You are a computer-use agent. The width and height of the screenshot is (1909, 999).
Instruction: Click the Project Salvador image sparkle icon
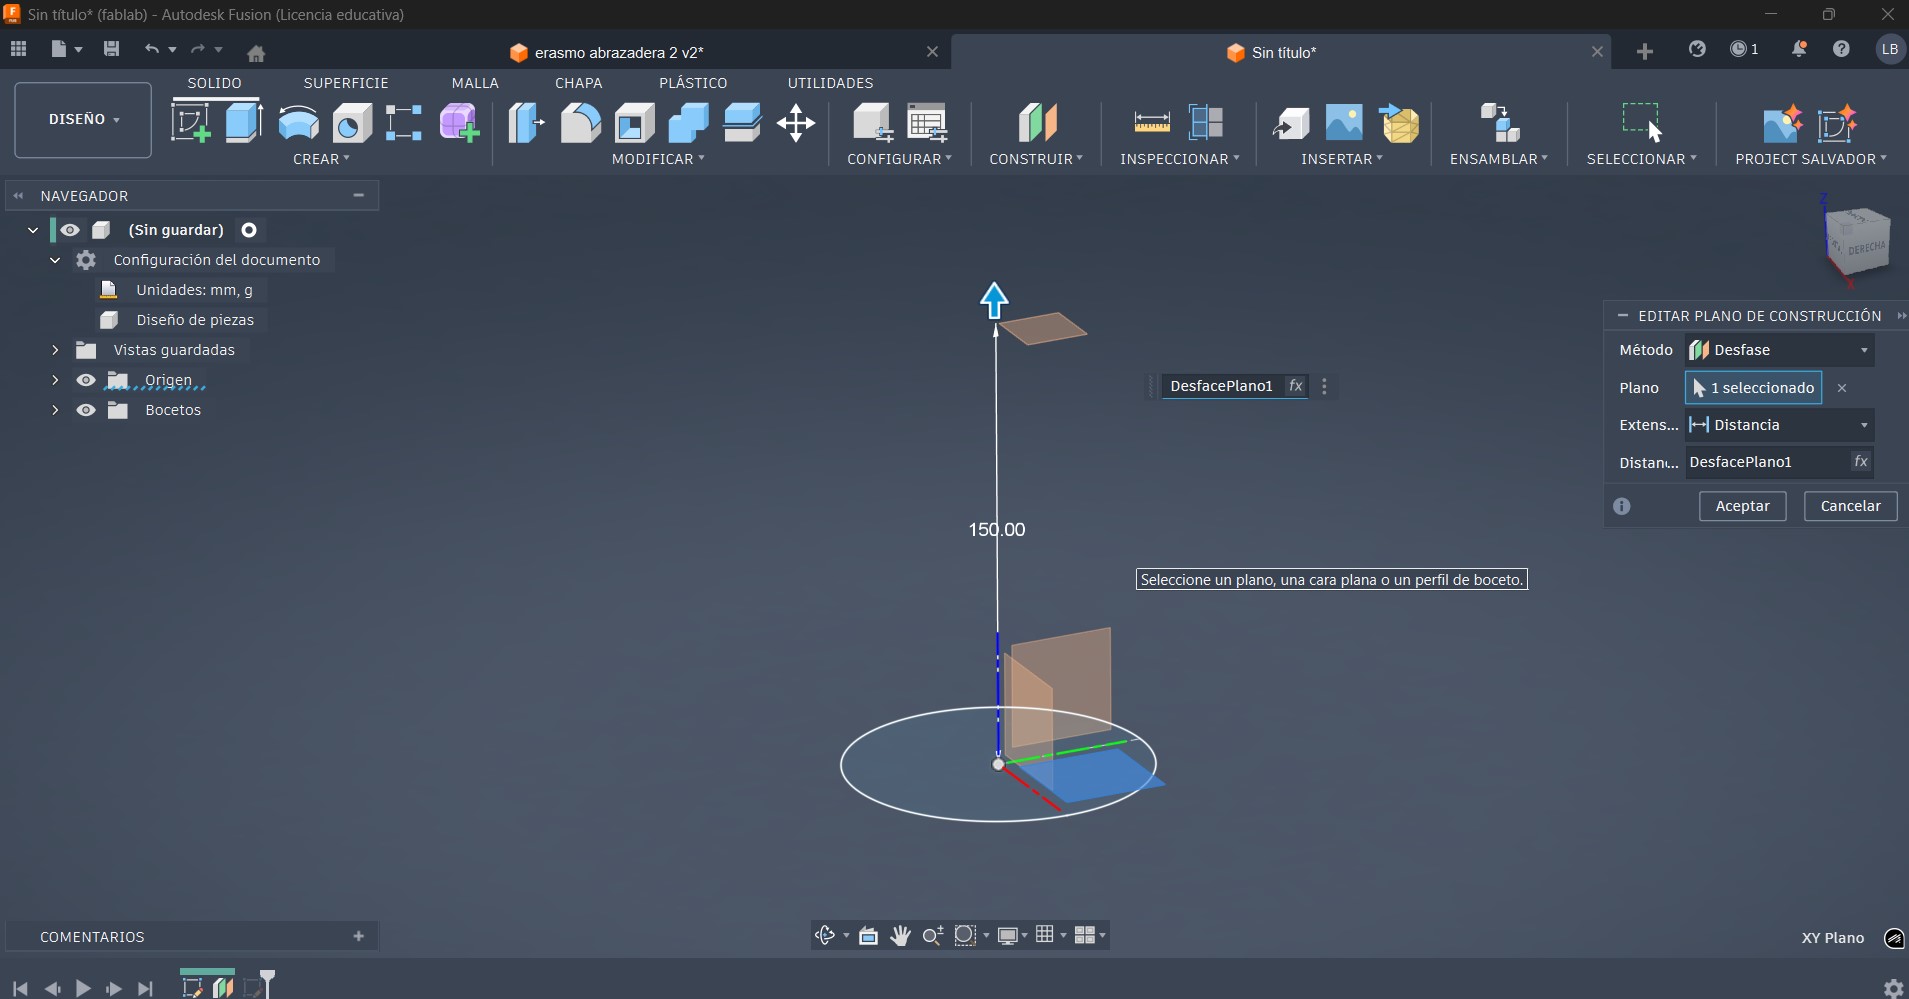click(x=1782, y=123)
